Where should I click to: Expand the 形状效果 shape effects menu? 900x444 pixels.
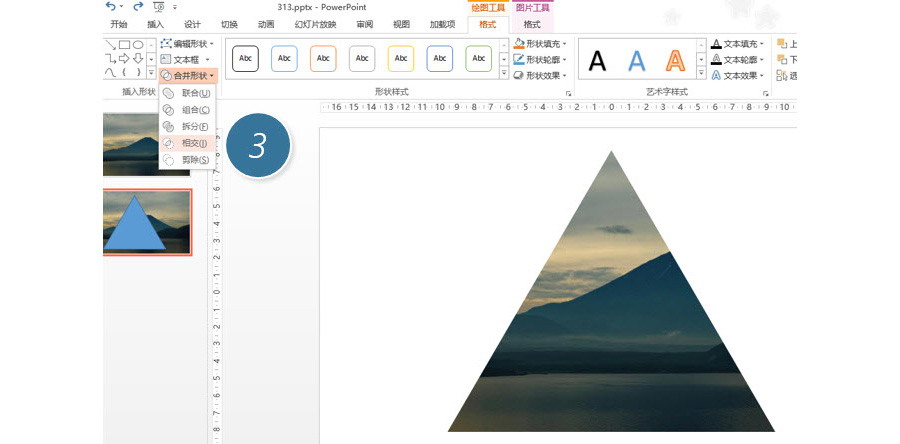pos(541,75)
